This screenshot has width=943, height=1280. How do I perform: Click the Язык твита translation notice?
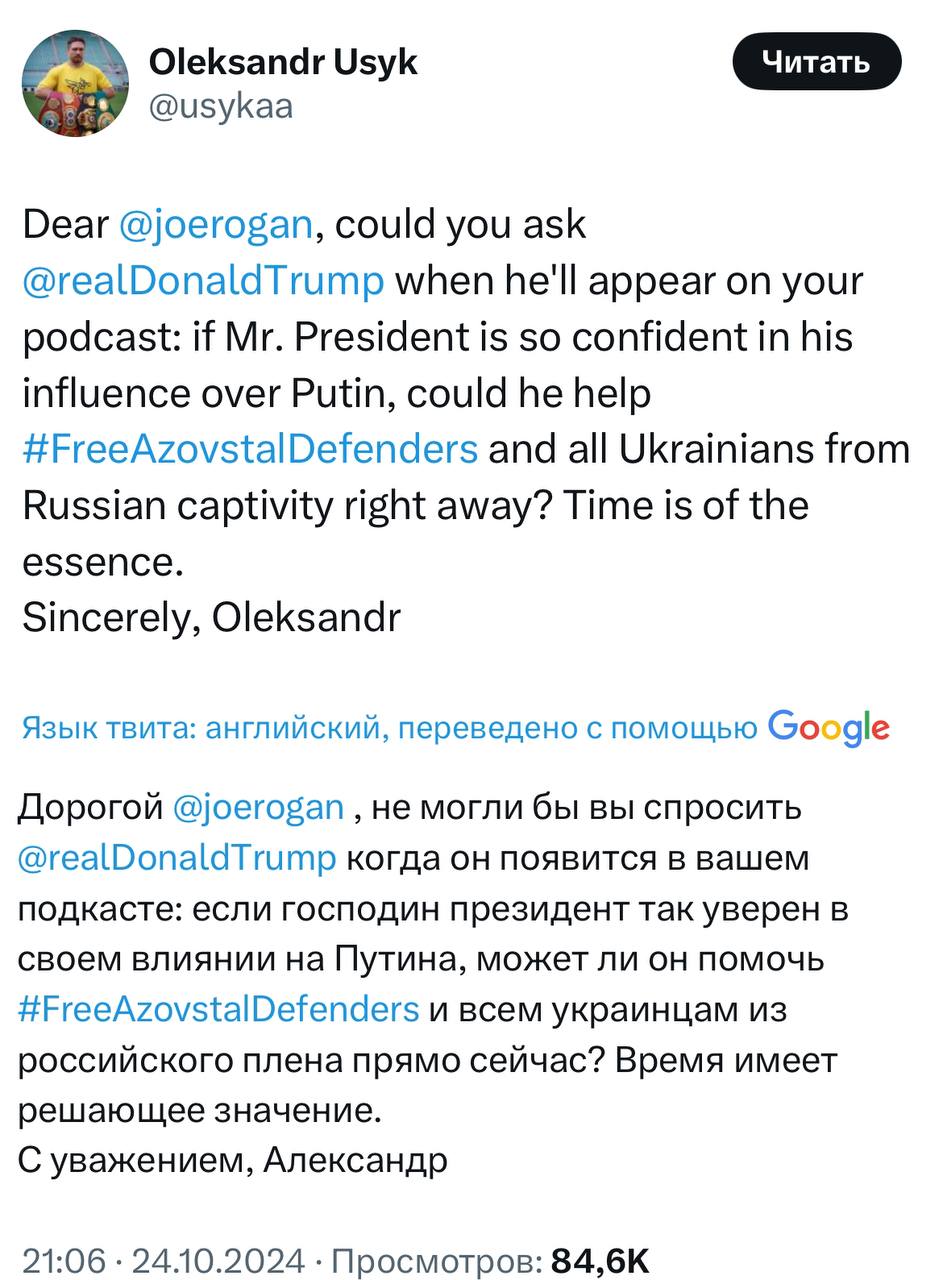[389, 729]
